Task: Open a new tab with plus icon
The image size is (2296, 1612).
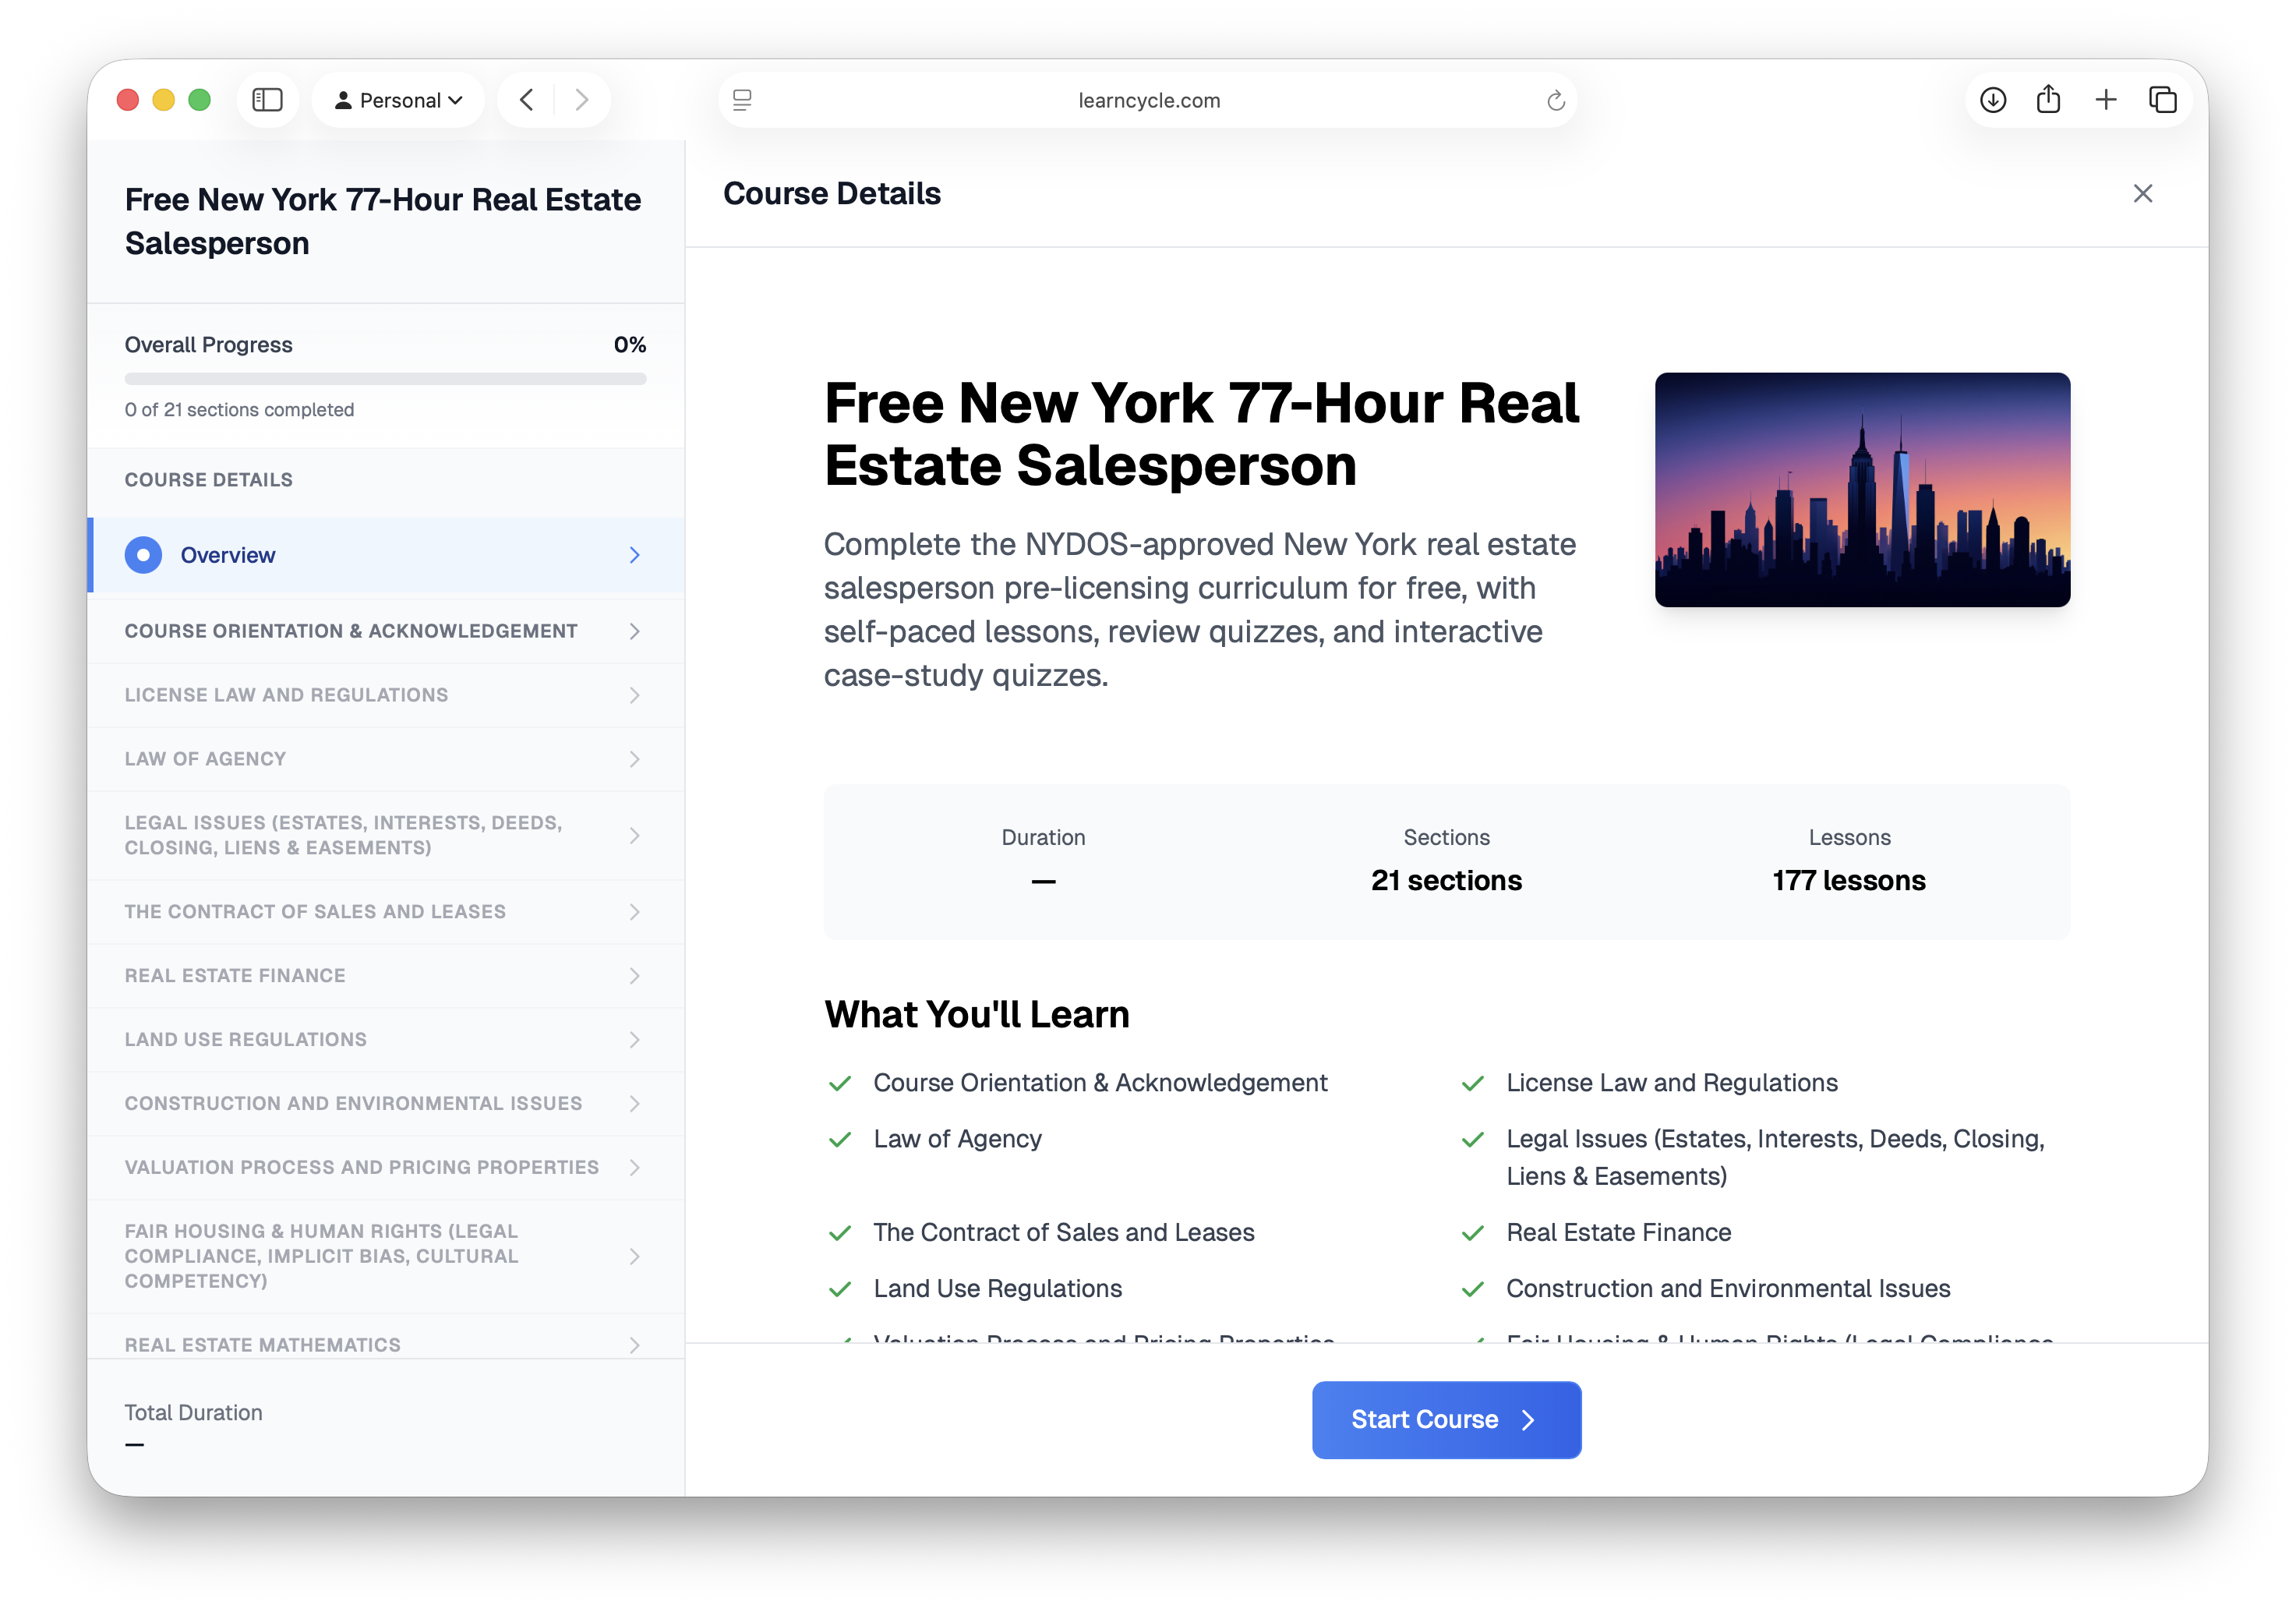Action: click(2105, 100)
